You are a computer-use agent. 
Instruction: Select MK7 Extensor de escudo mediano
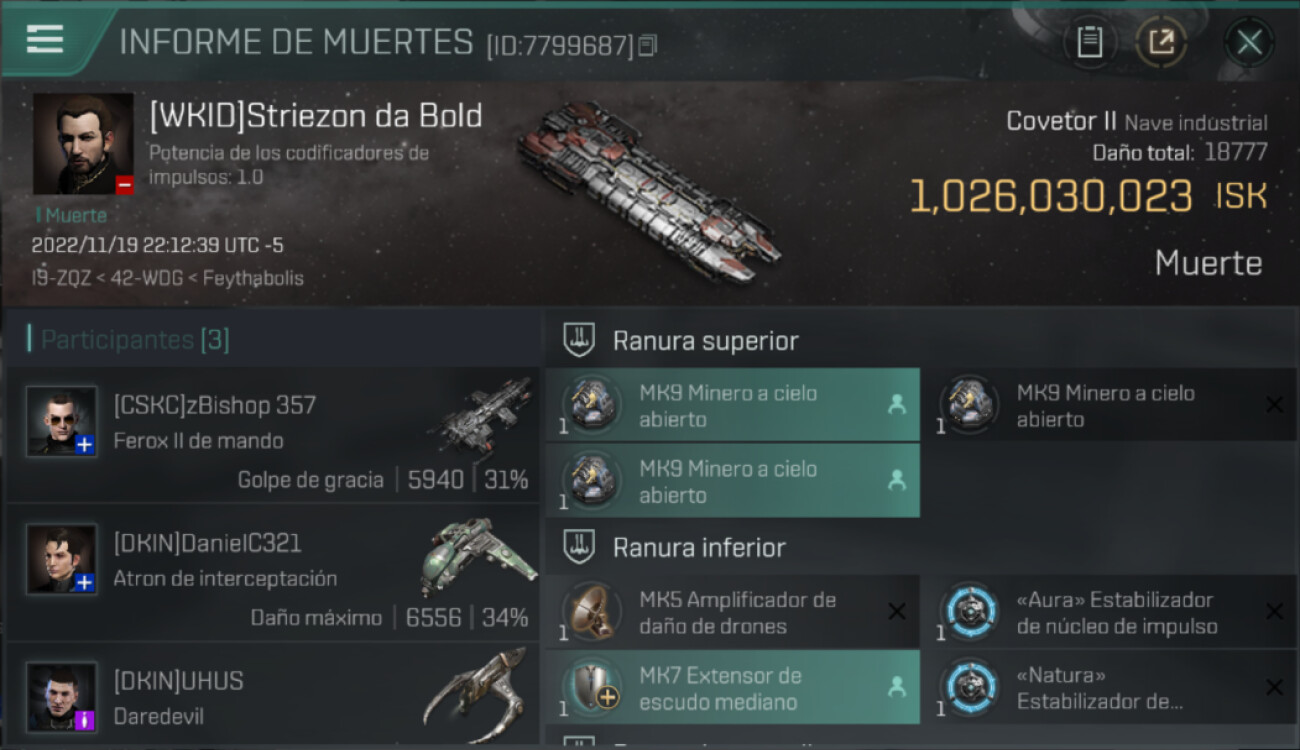732,687
